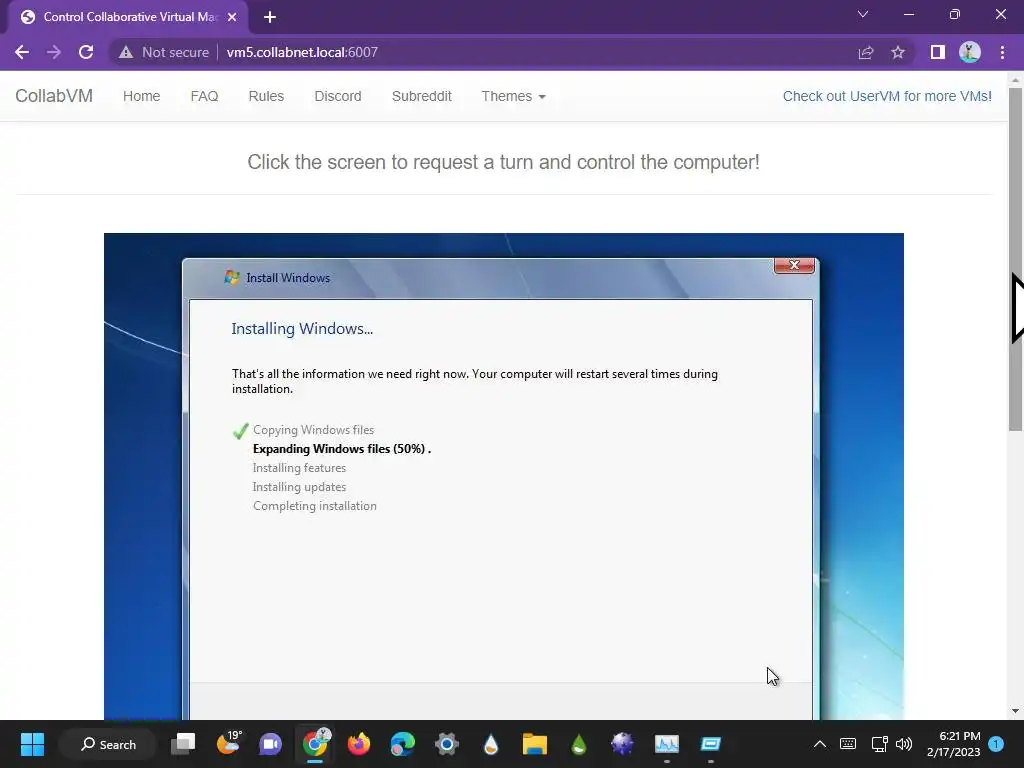Viewport: 1024px width, 768px height.
Task: Open the Not secure site info warning
Action: coord(163,52)
